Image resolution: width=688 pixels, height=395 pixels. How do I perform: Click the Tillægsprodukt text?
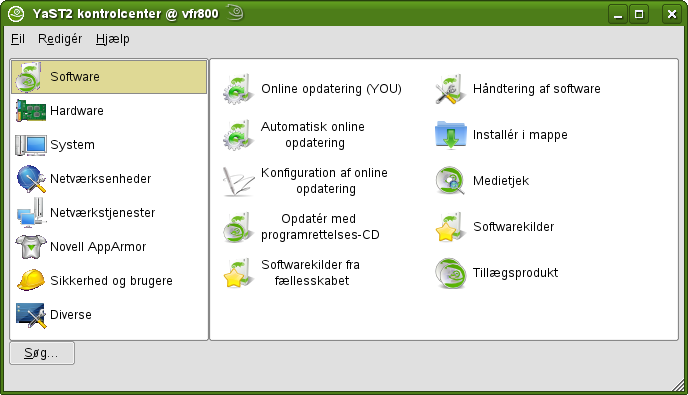coord(515,273)
